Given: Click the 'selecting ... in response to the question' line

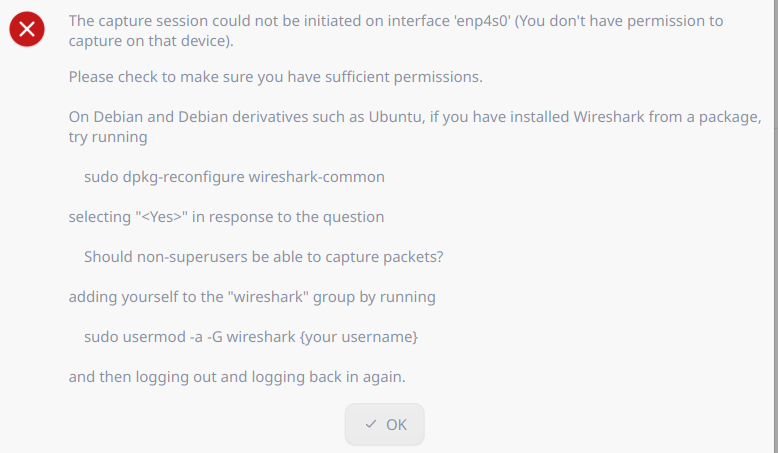Looking at the screenshot, I should [226, 216].
